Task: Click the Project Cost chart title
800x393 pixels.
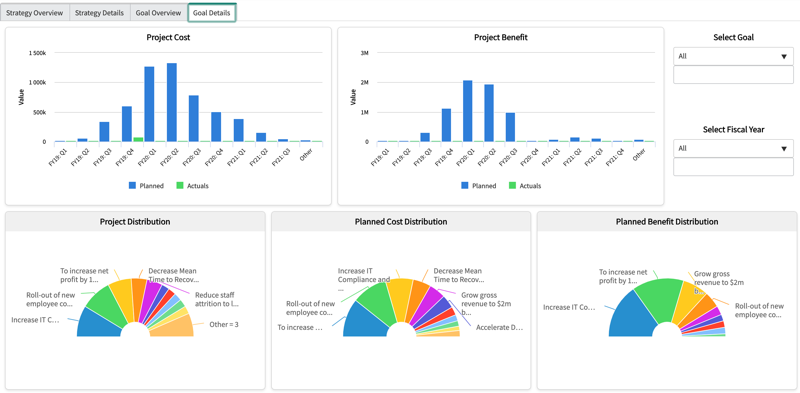Action: (168, 37)
